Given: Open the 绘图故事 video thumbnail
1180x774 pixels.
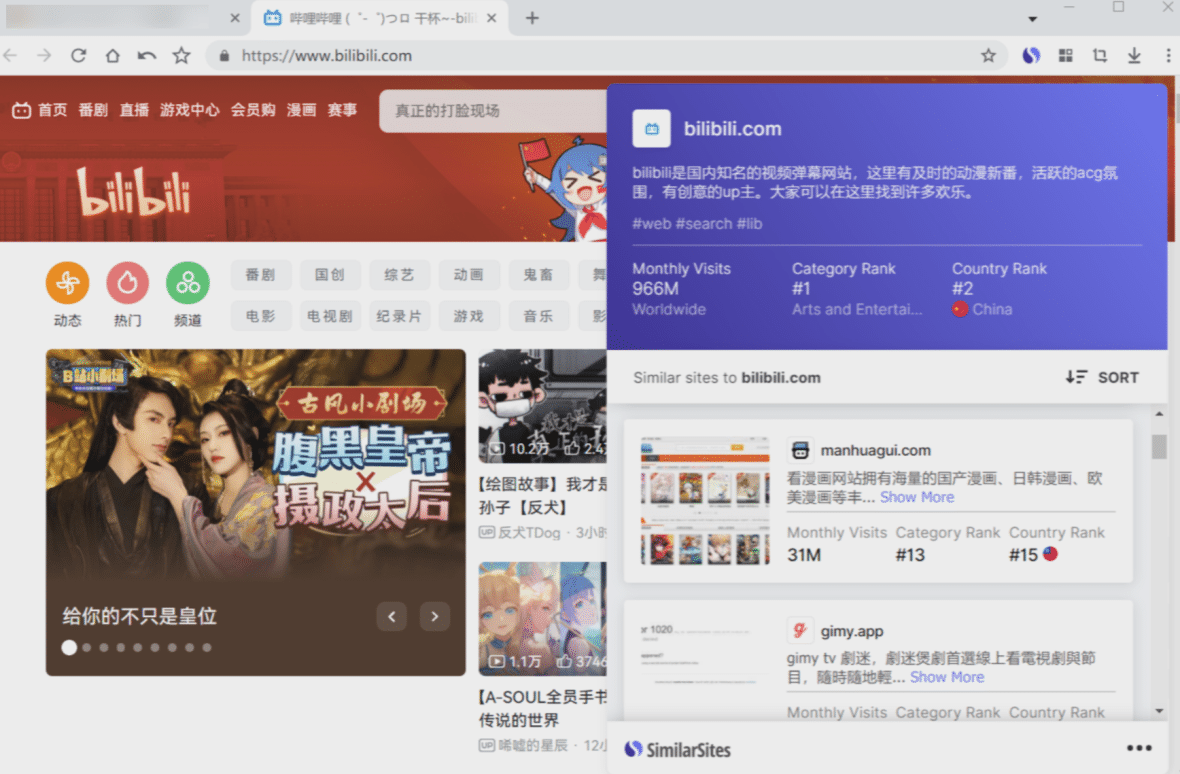Looking at the screenshot, I should coord(543,406).
